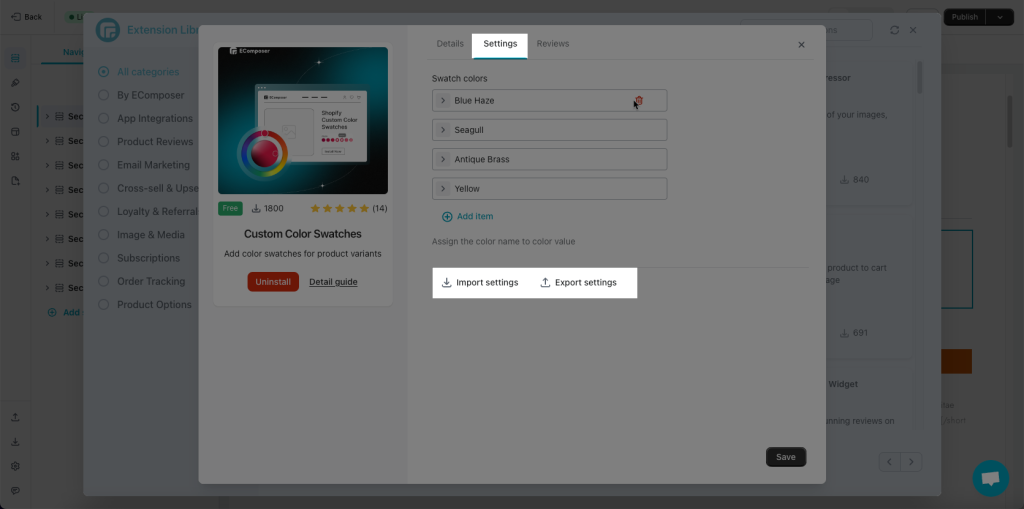Select the Image & Media category radio
Image resolution: width=1024 pixels, height=509 pixels.
coord(103,235)
